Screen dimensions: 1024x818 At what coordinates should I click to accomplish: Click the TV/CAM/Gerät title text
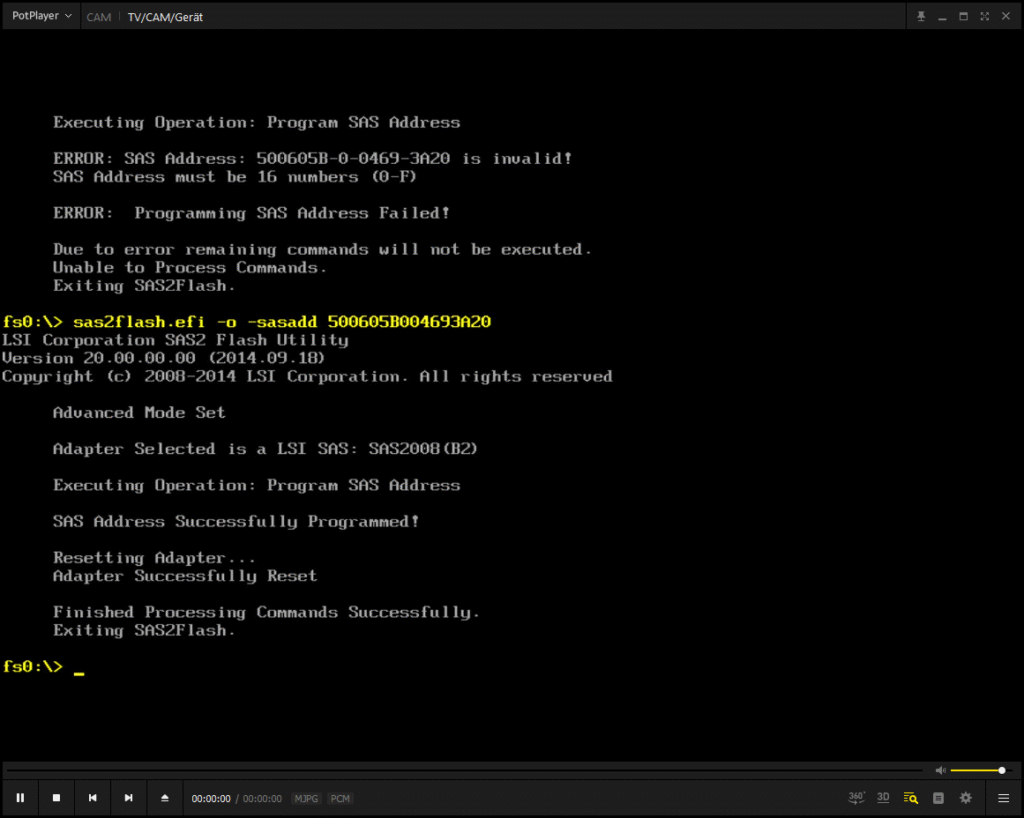165,17
